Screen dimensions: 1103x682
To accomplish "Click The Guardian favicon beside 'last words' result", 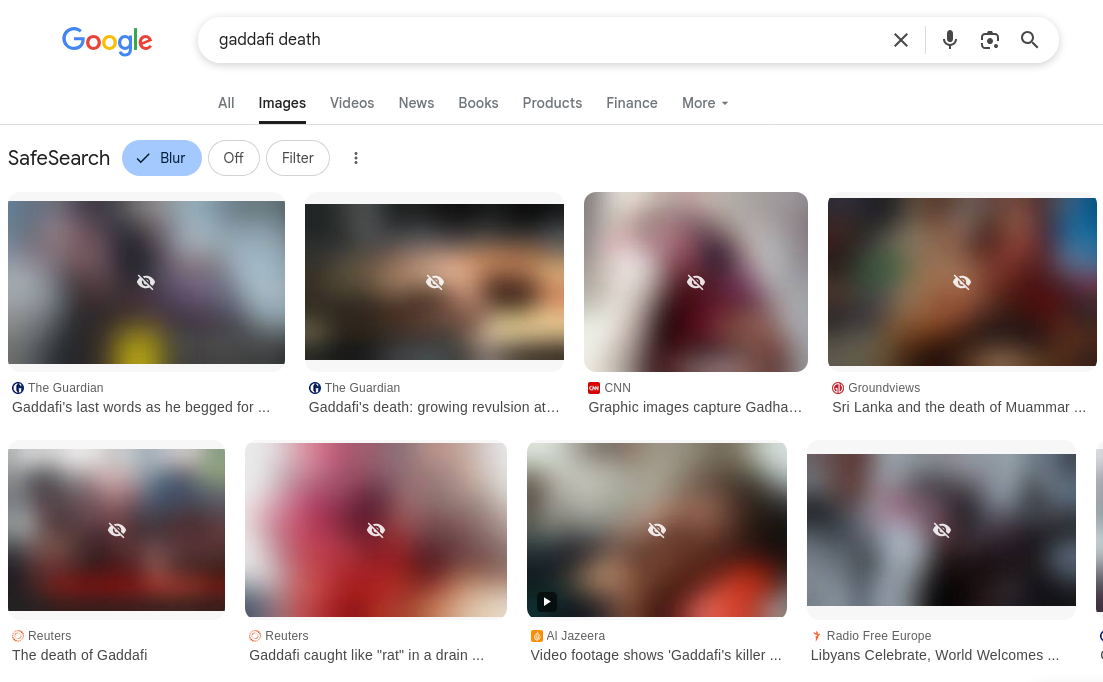I will [18, 388].
